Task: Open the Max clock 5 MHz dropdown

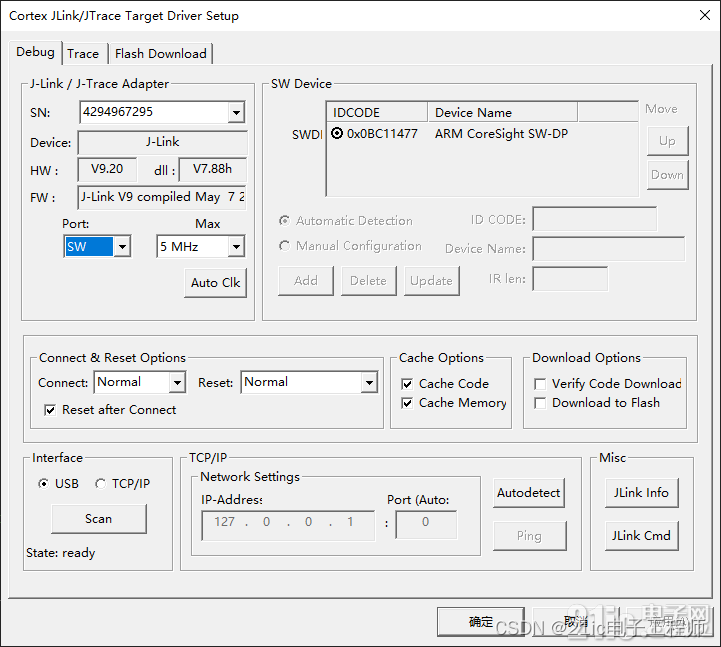Action: pos(236,246)
